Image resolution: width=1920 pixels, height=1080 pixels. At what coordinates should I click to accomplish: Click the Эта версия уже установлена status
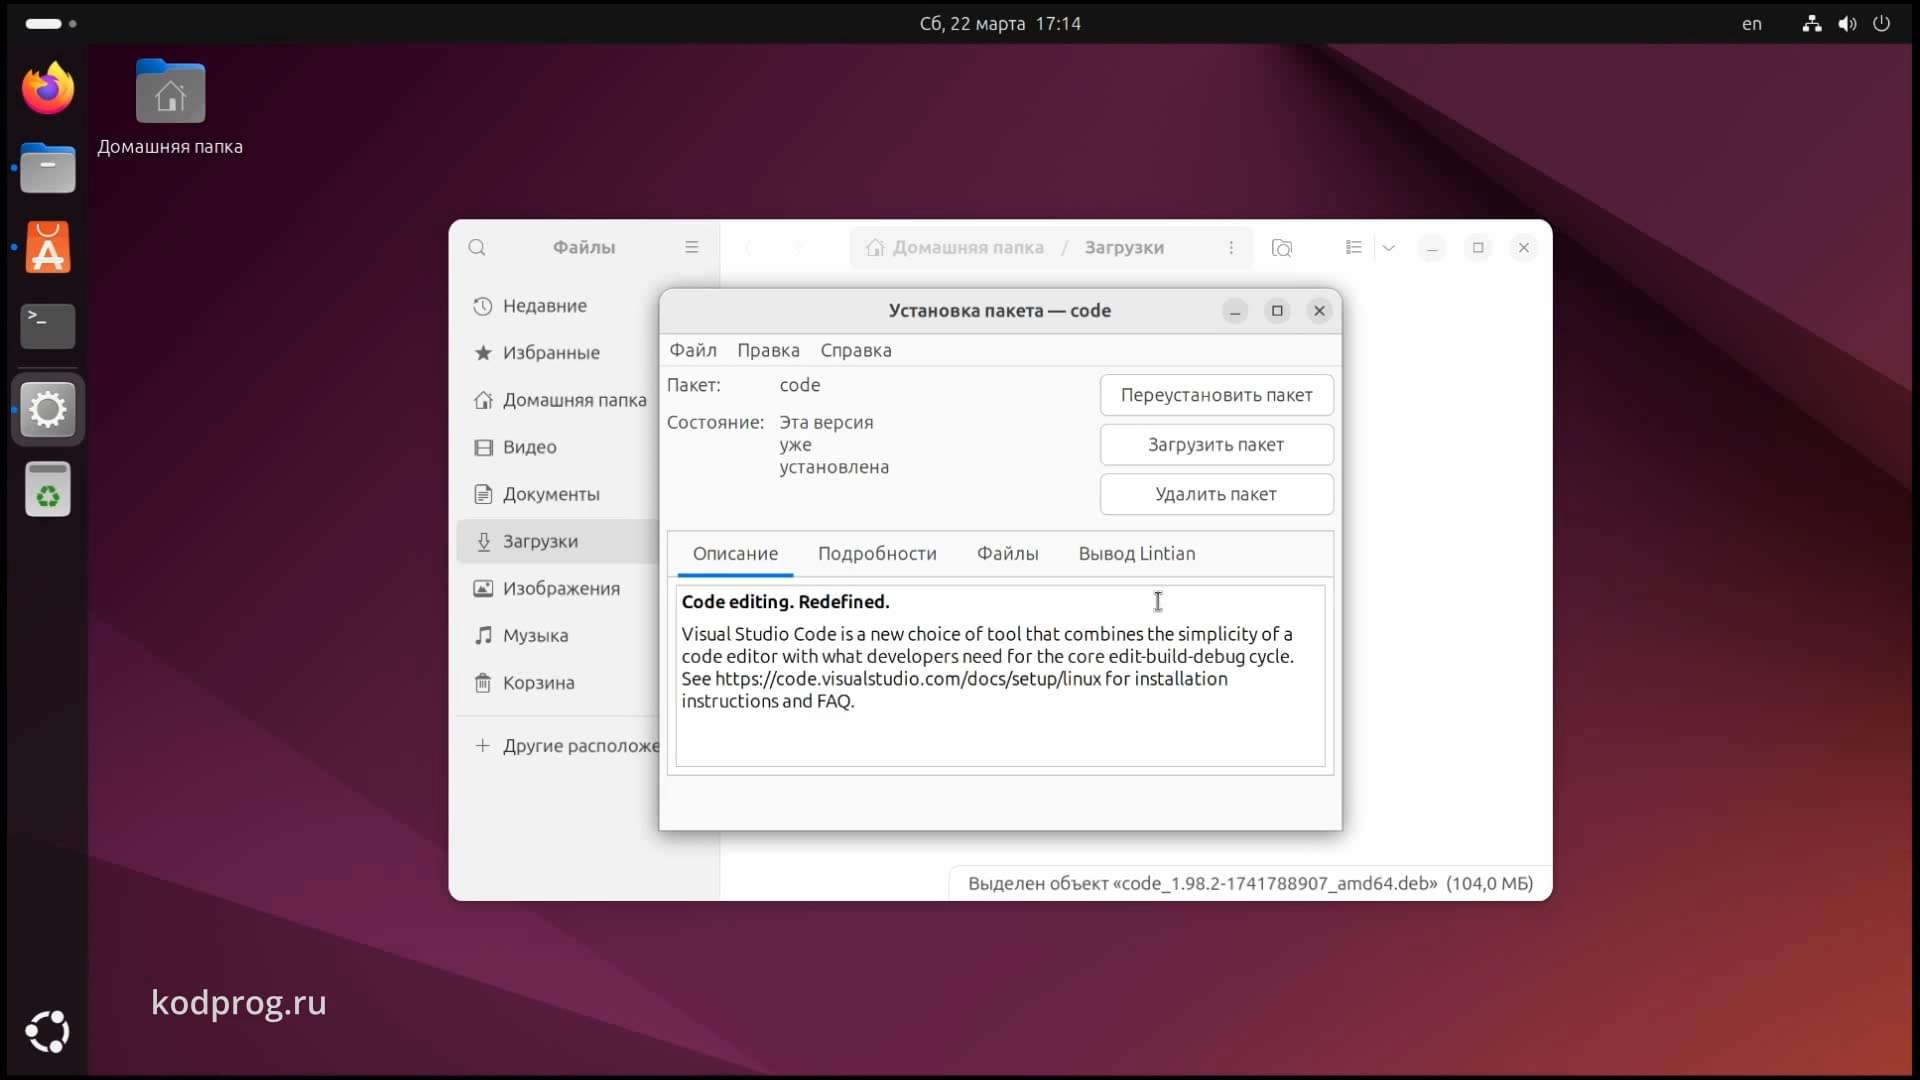coord(833,444)
